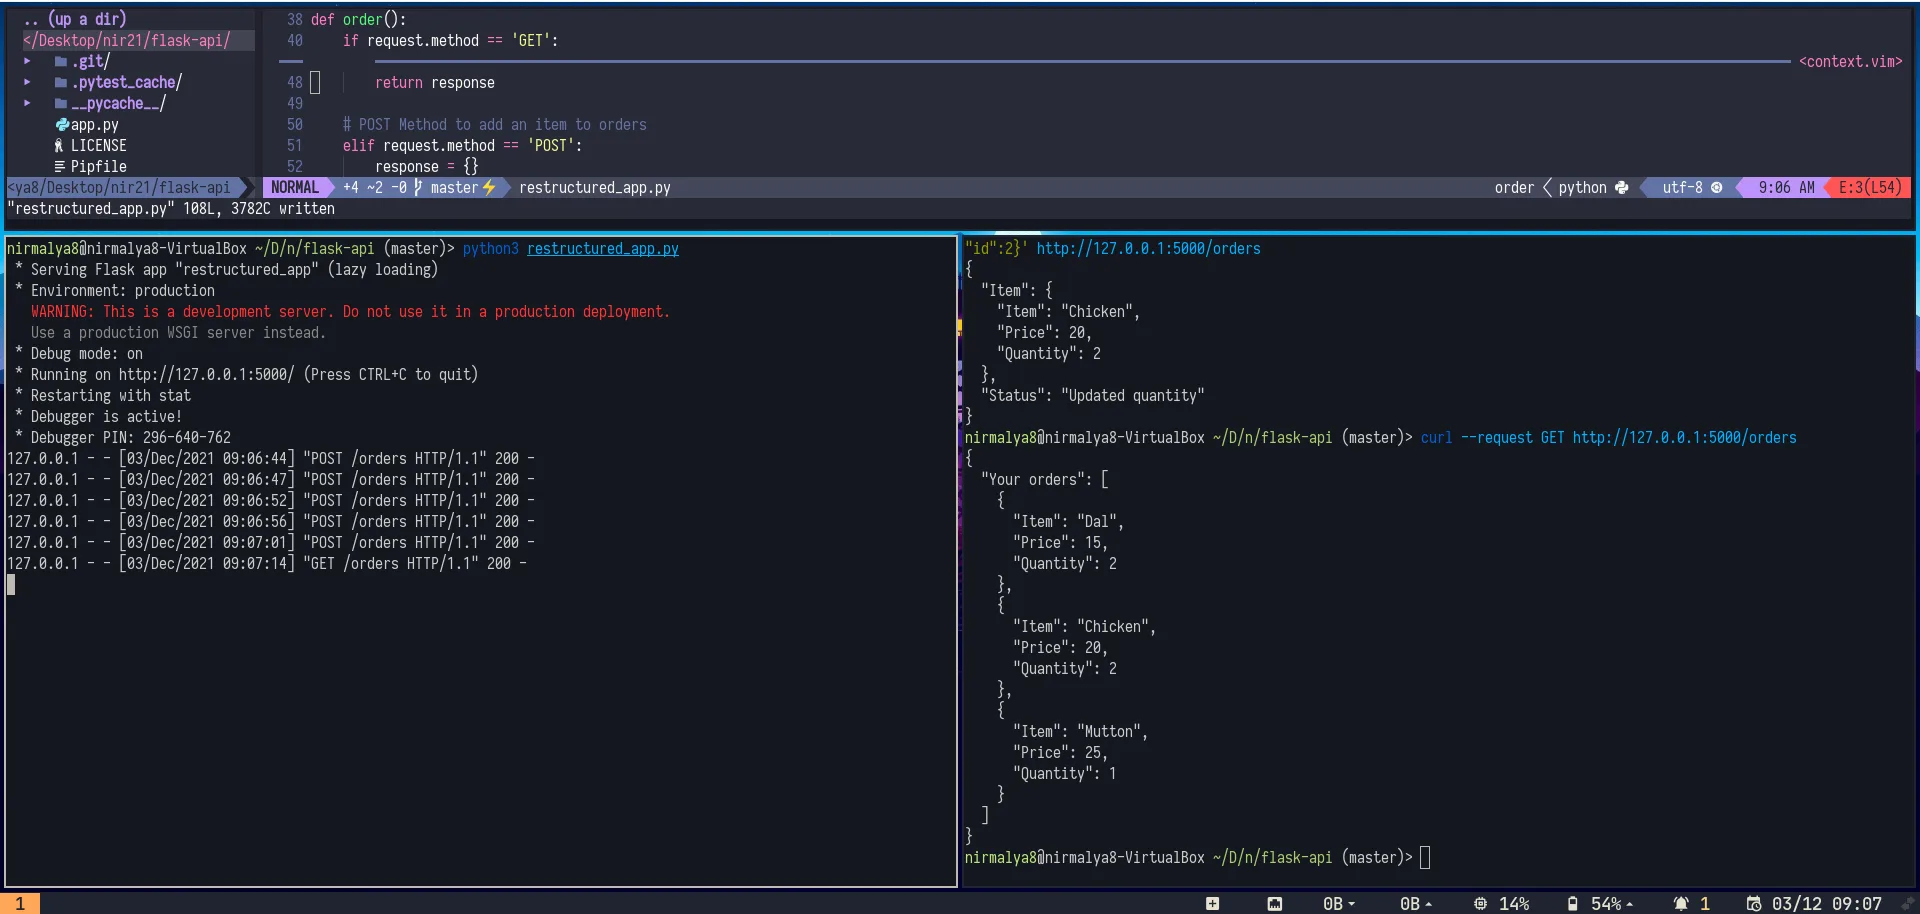This screenshot has height=914, width=1920.
Task: Click the .git folder icon
Action: click(x=61, y=61)
